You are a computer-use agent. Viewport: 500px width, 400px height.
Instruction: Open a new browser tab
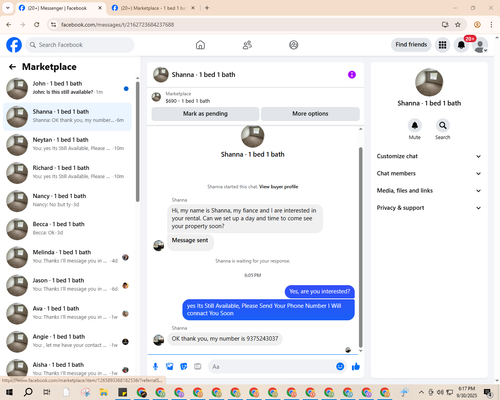click(x=207, y=8)
